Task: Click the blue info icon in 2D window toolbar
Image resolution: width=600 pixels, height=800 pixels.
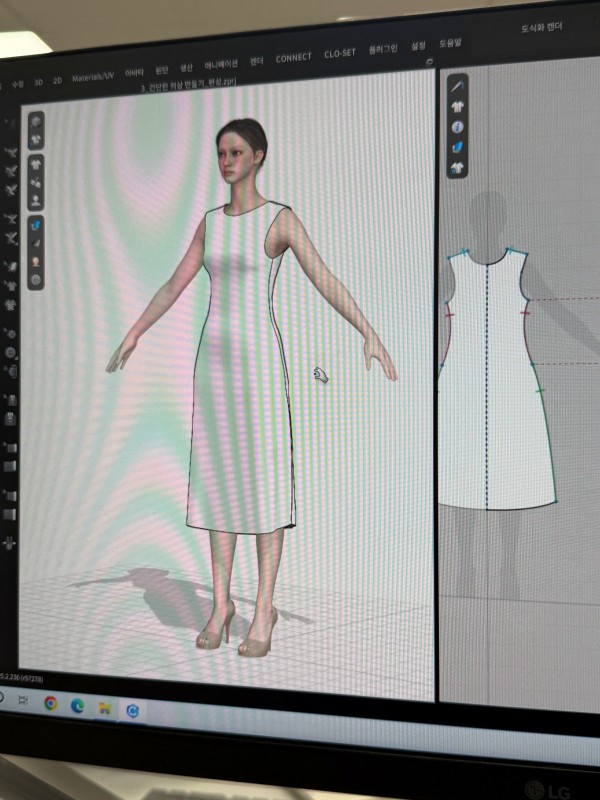Action: [x=457, y=127]
